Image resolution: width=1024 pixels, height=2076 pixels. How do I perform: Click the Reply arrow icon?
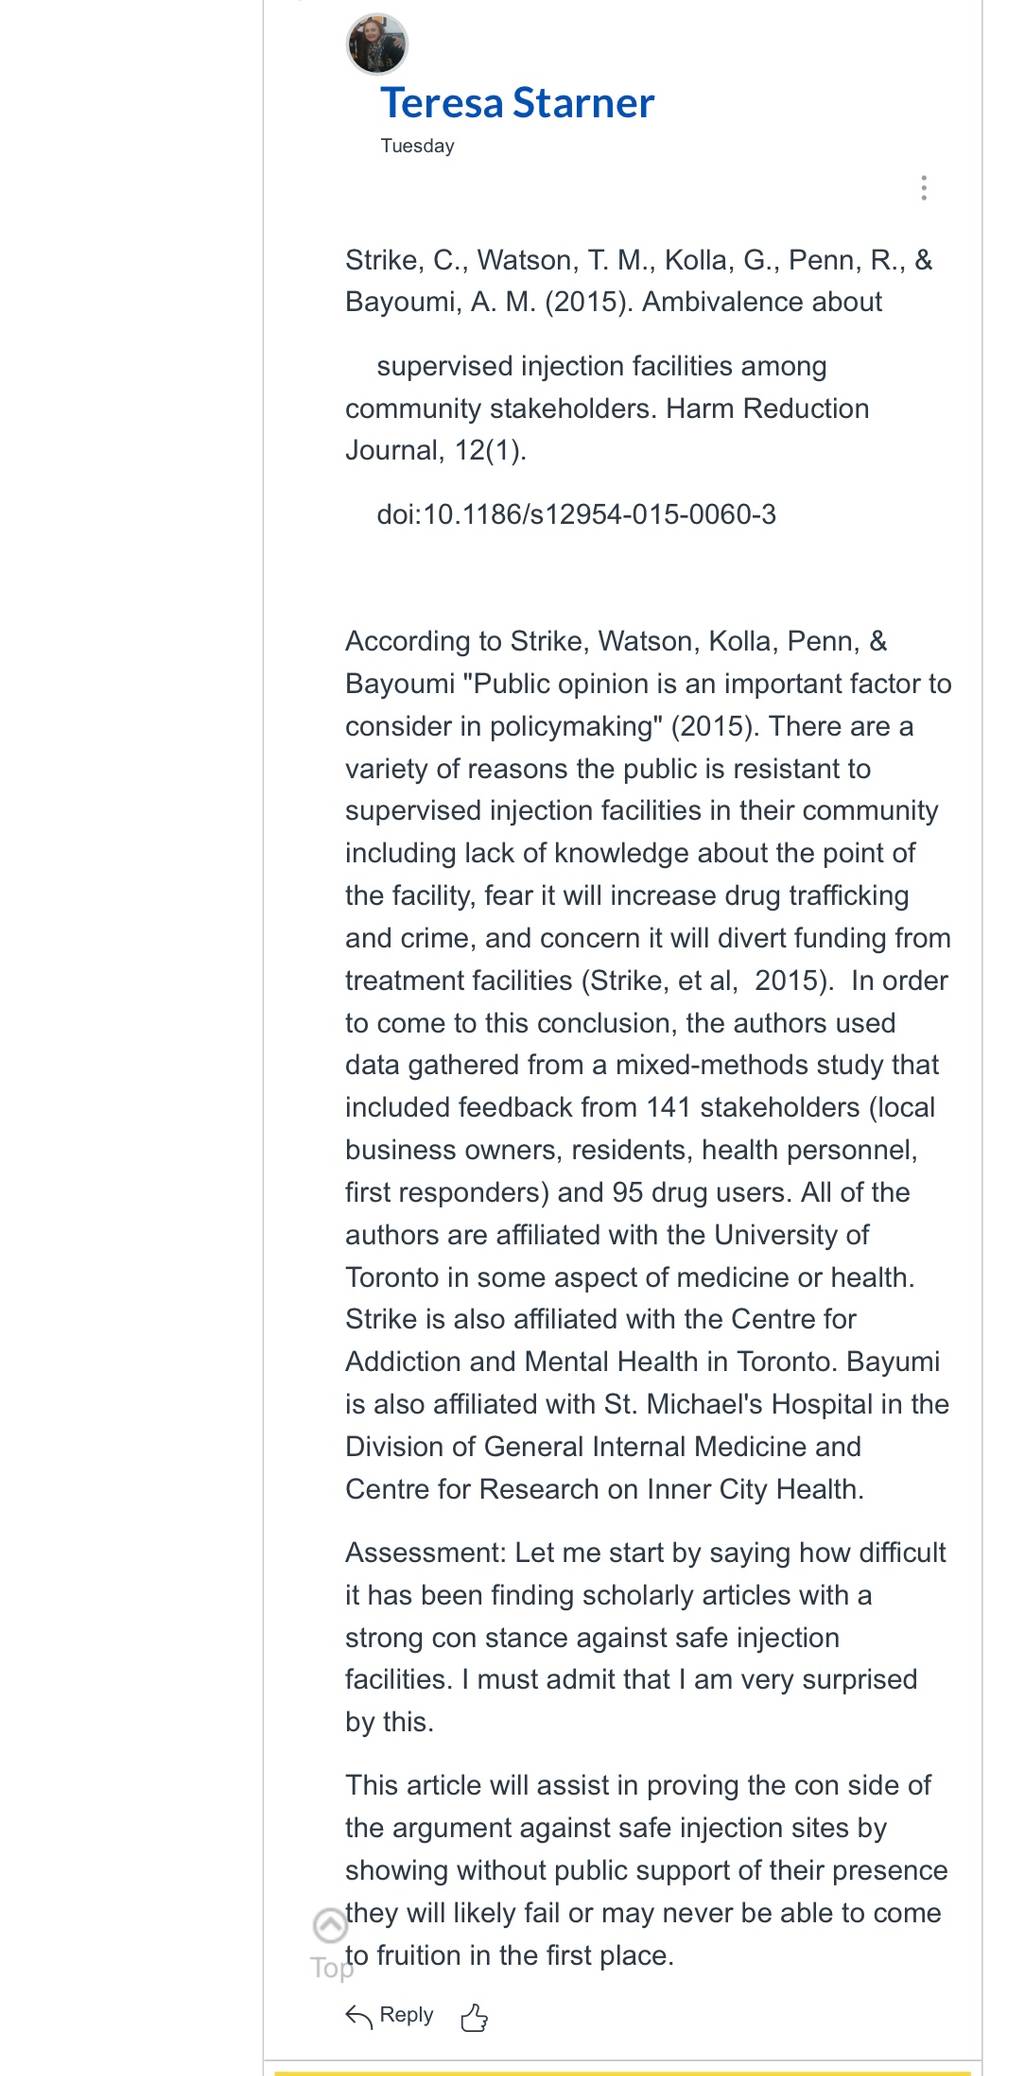tap(358, 2016)
